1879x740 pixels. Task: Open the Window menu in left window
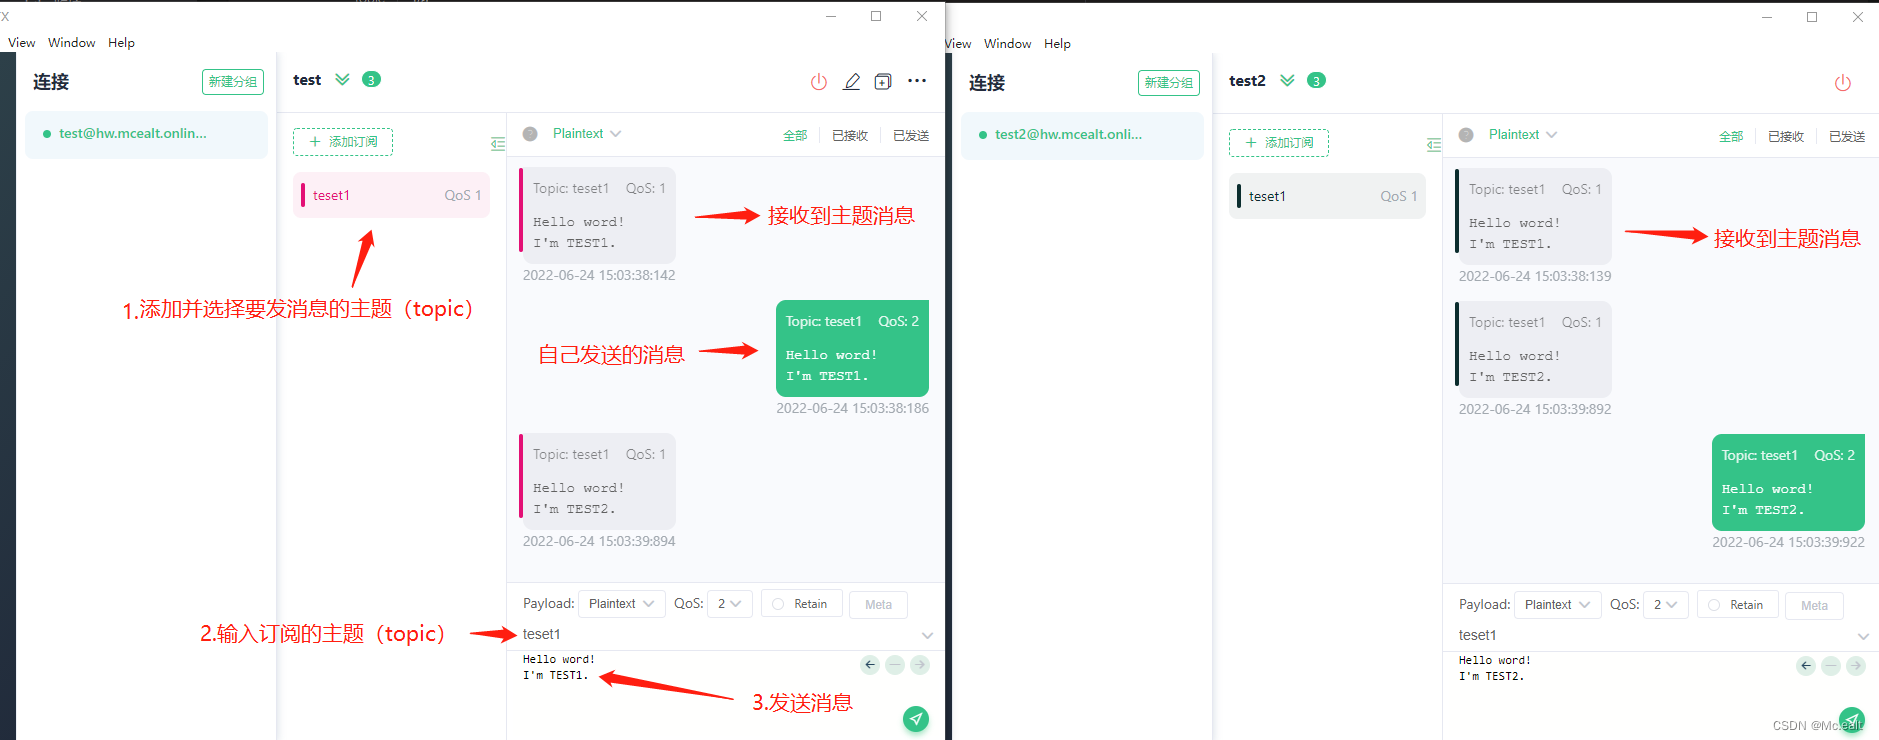click(x=72, y=43)
